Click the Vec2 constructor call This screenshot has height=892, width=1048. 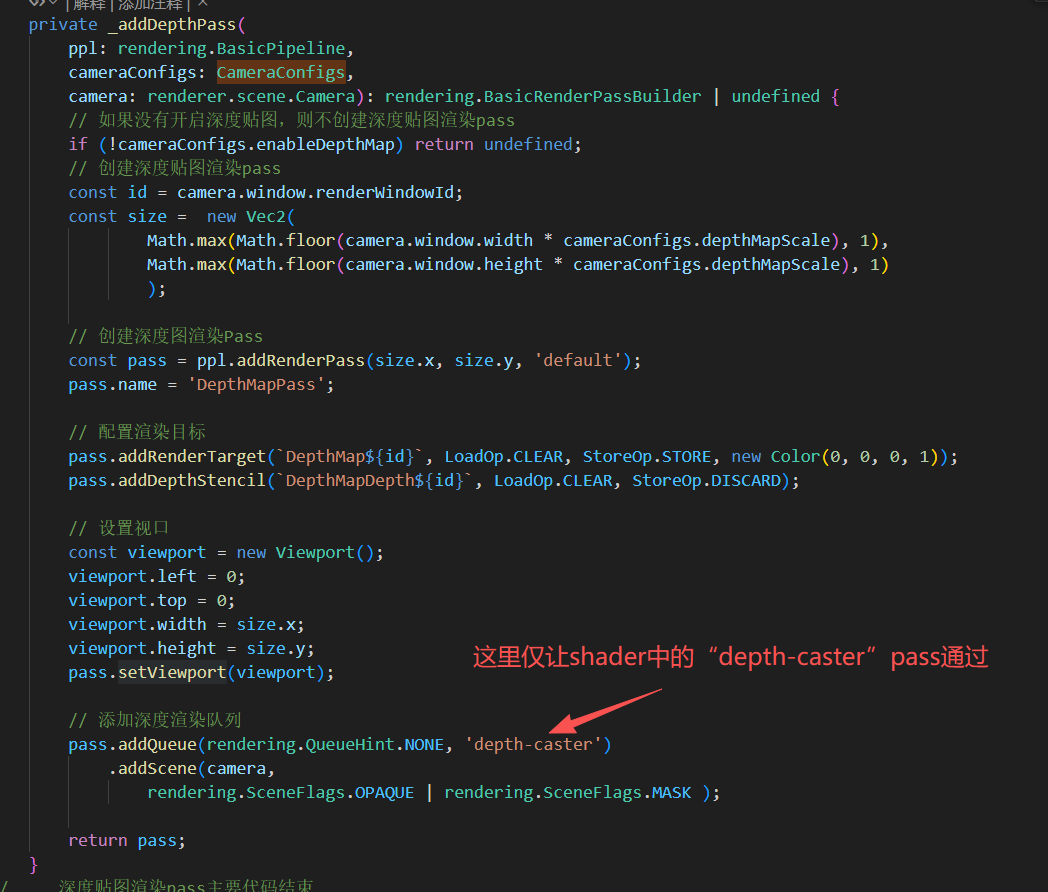[x=265, y=217]
